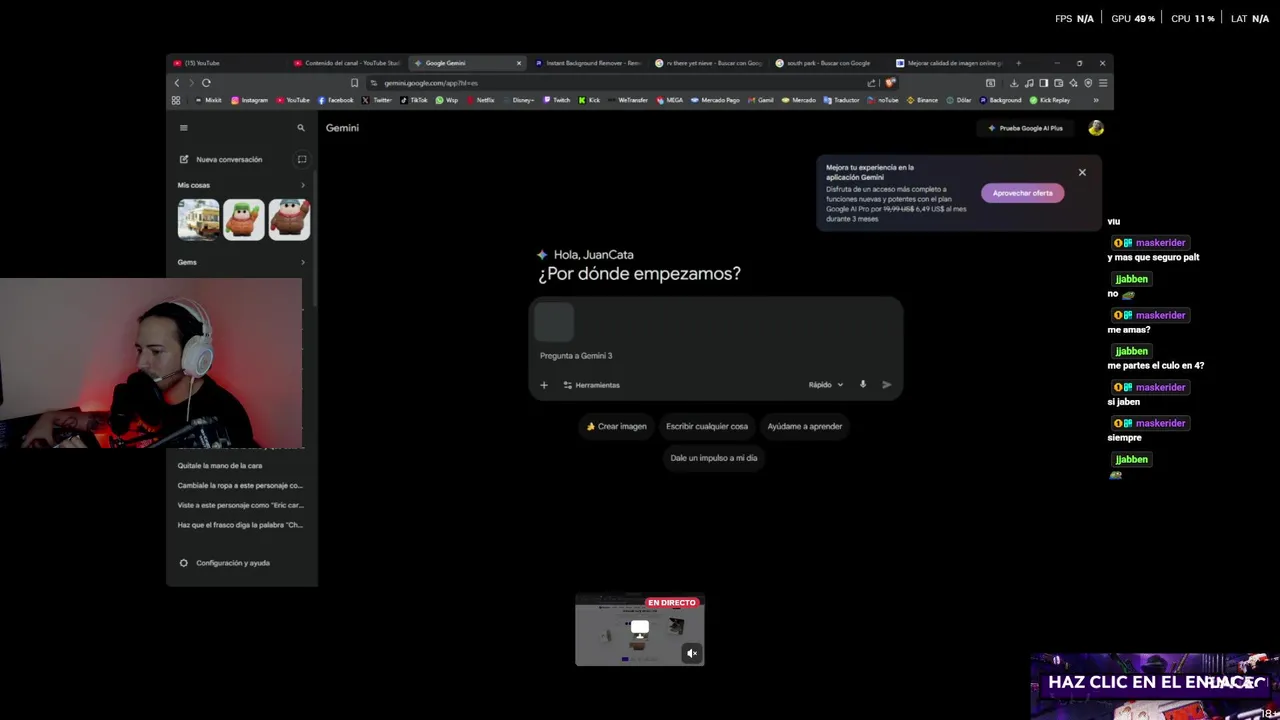Click the send arrow in prompt box

[887, 385]
